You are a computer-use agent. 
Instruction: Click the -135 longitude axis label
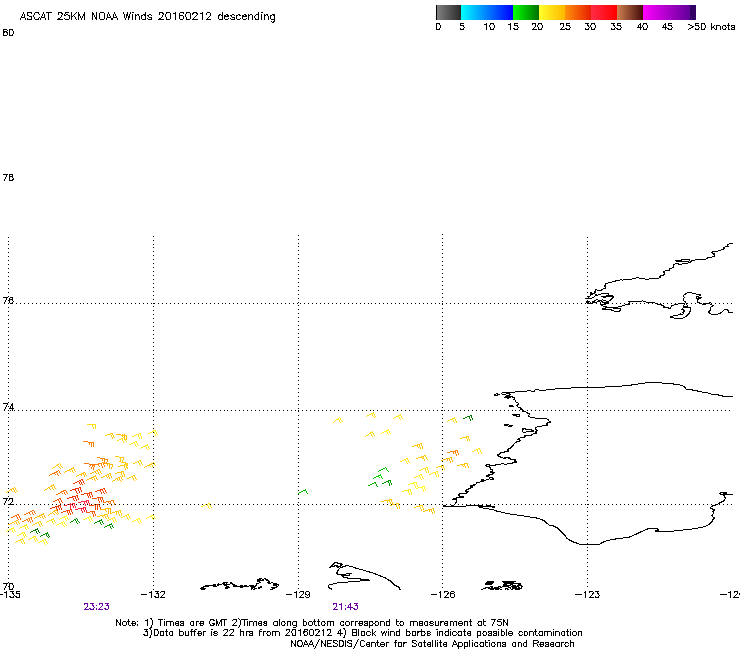(x=10, y=594)
